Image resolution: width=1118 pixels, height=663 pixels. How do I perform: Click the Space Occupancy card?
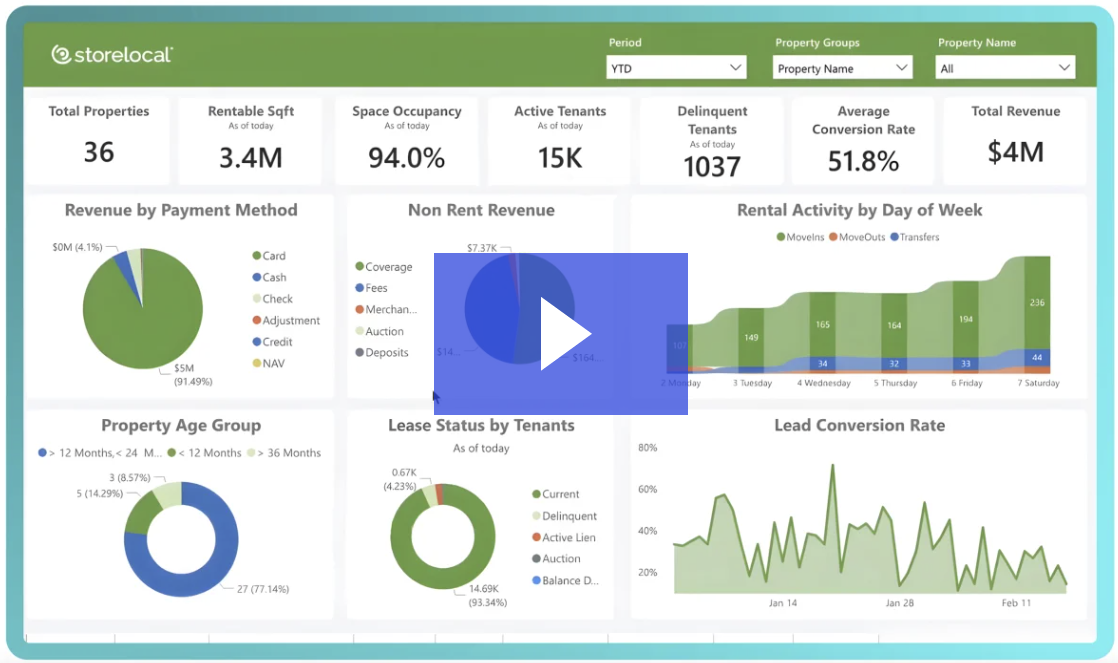(405, 140)
